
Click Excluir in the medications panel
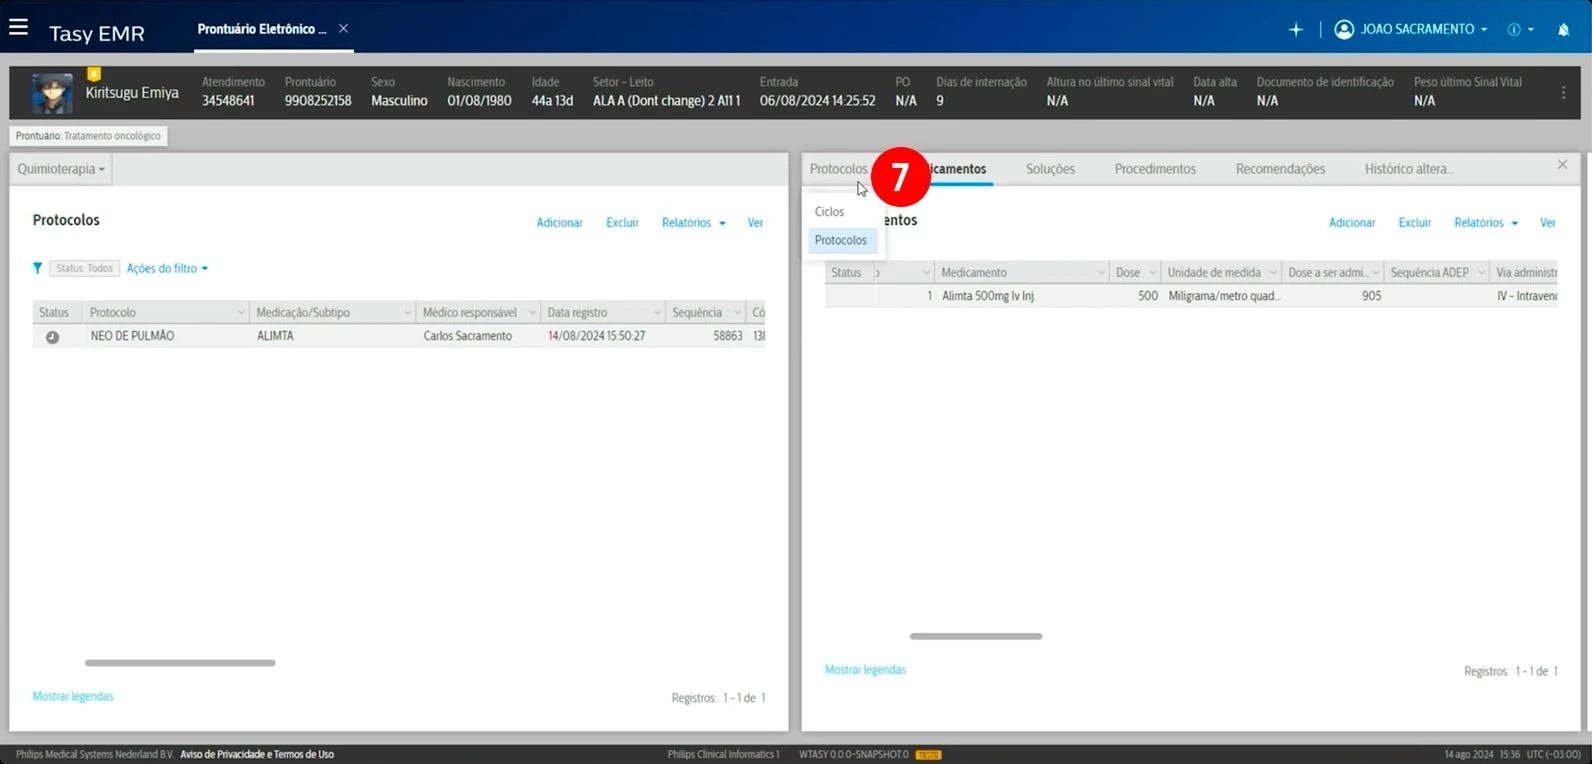[x=1414, y=223]
